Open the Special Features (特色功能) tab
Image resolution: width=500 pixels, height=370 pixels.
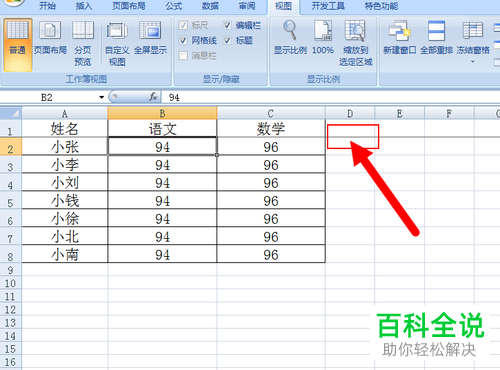pyautogui.click(x=381, y=6)
